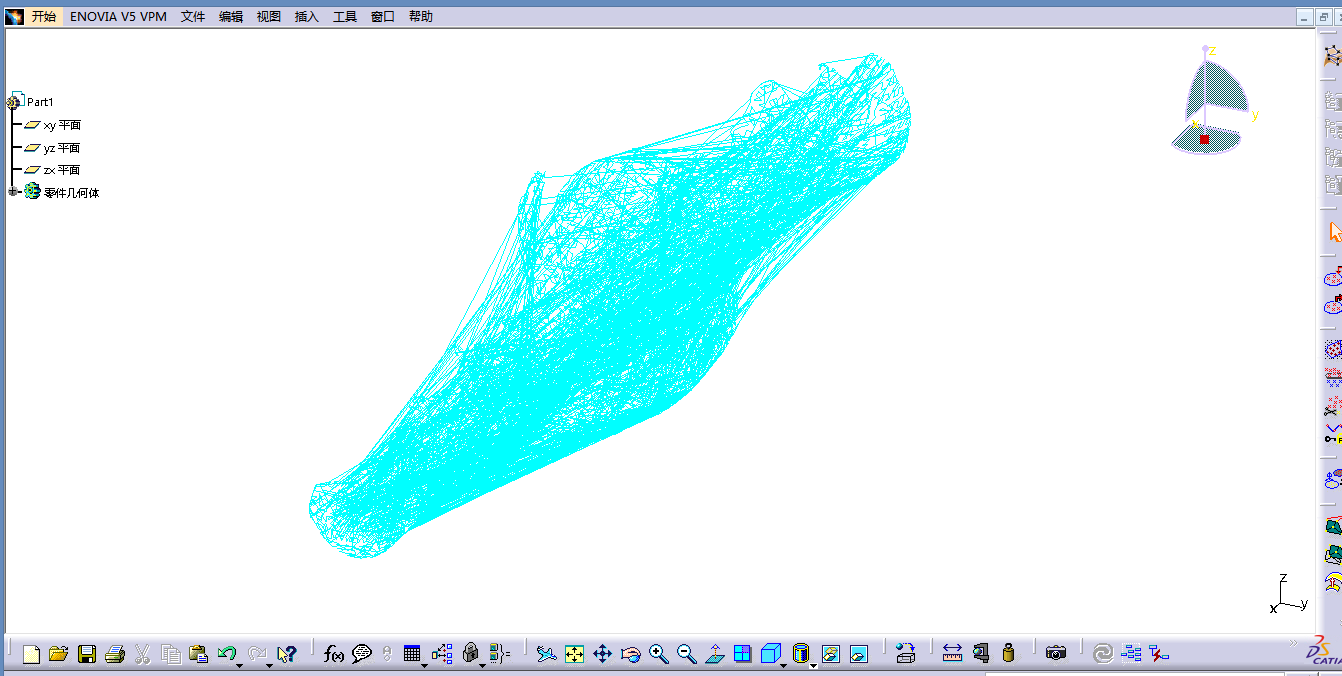The image size is (1342, 676).
Task: Open the view mode cylinder dropdown arrow
Action: tap(813, 665)
